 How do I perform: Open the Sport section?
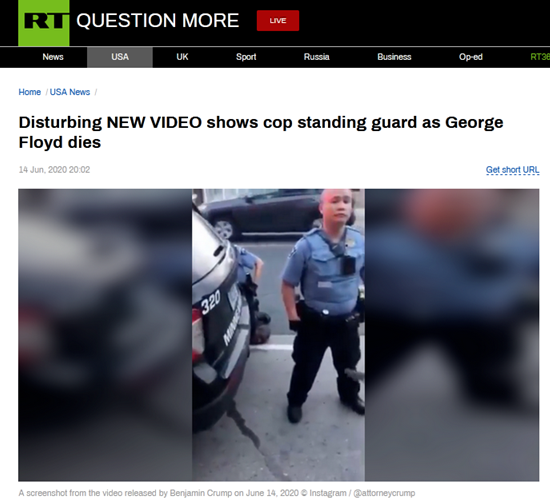246,57
